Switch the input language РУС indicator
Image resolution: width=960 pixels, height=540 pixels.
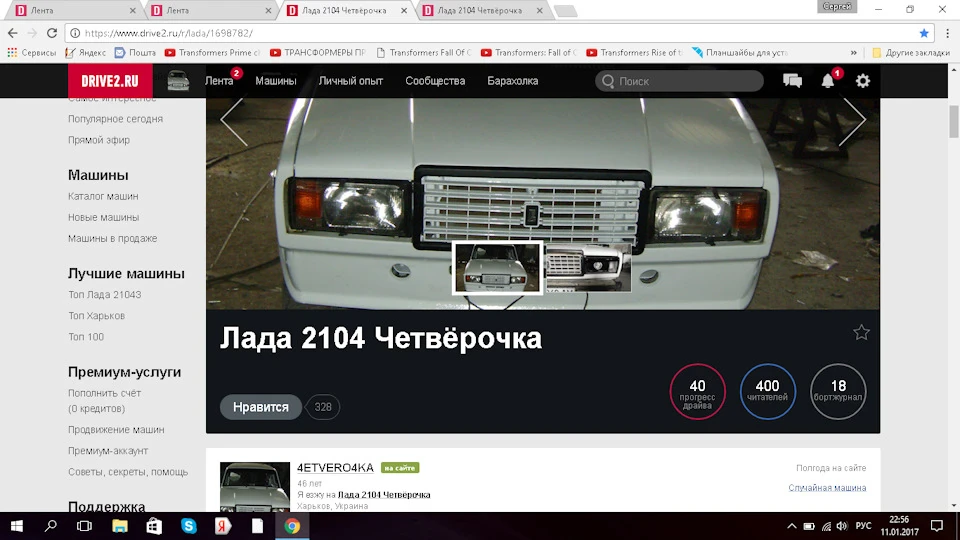[x=863, y=526]
